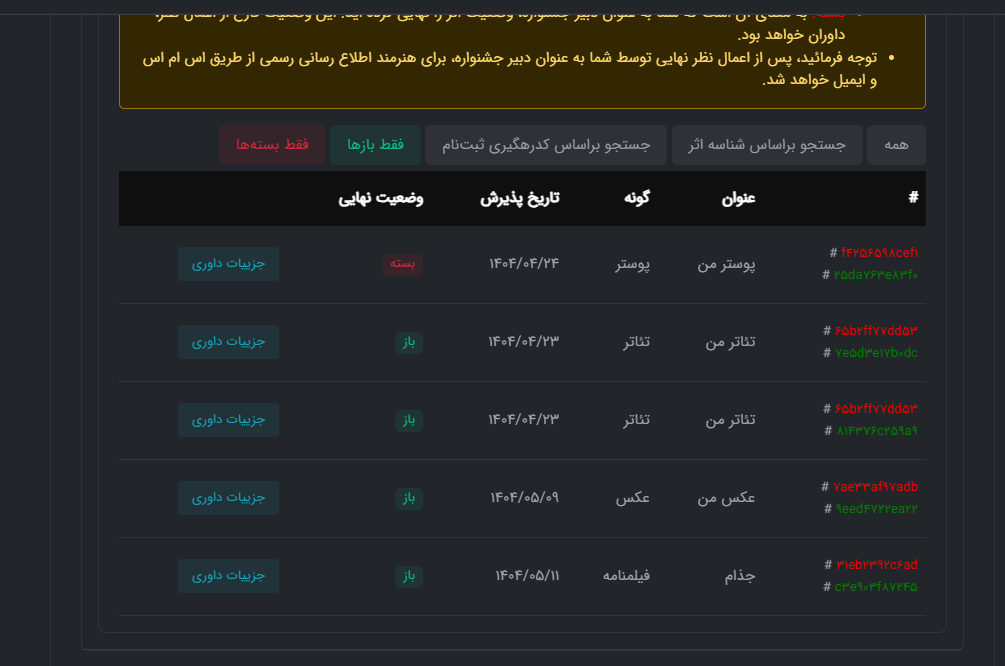Click the تاریخ پذیرش column header

pyautogui.click(x=519, y=198)
